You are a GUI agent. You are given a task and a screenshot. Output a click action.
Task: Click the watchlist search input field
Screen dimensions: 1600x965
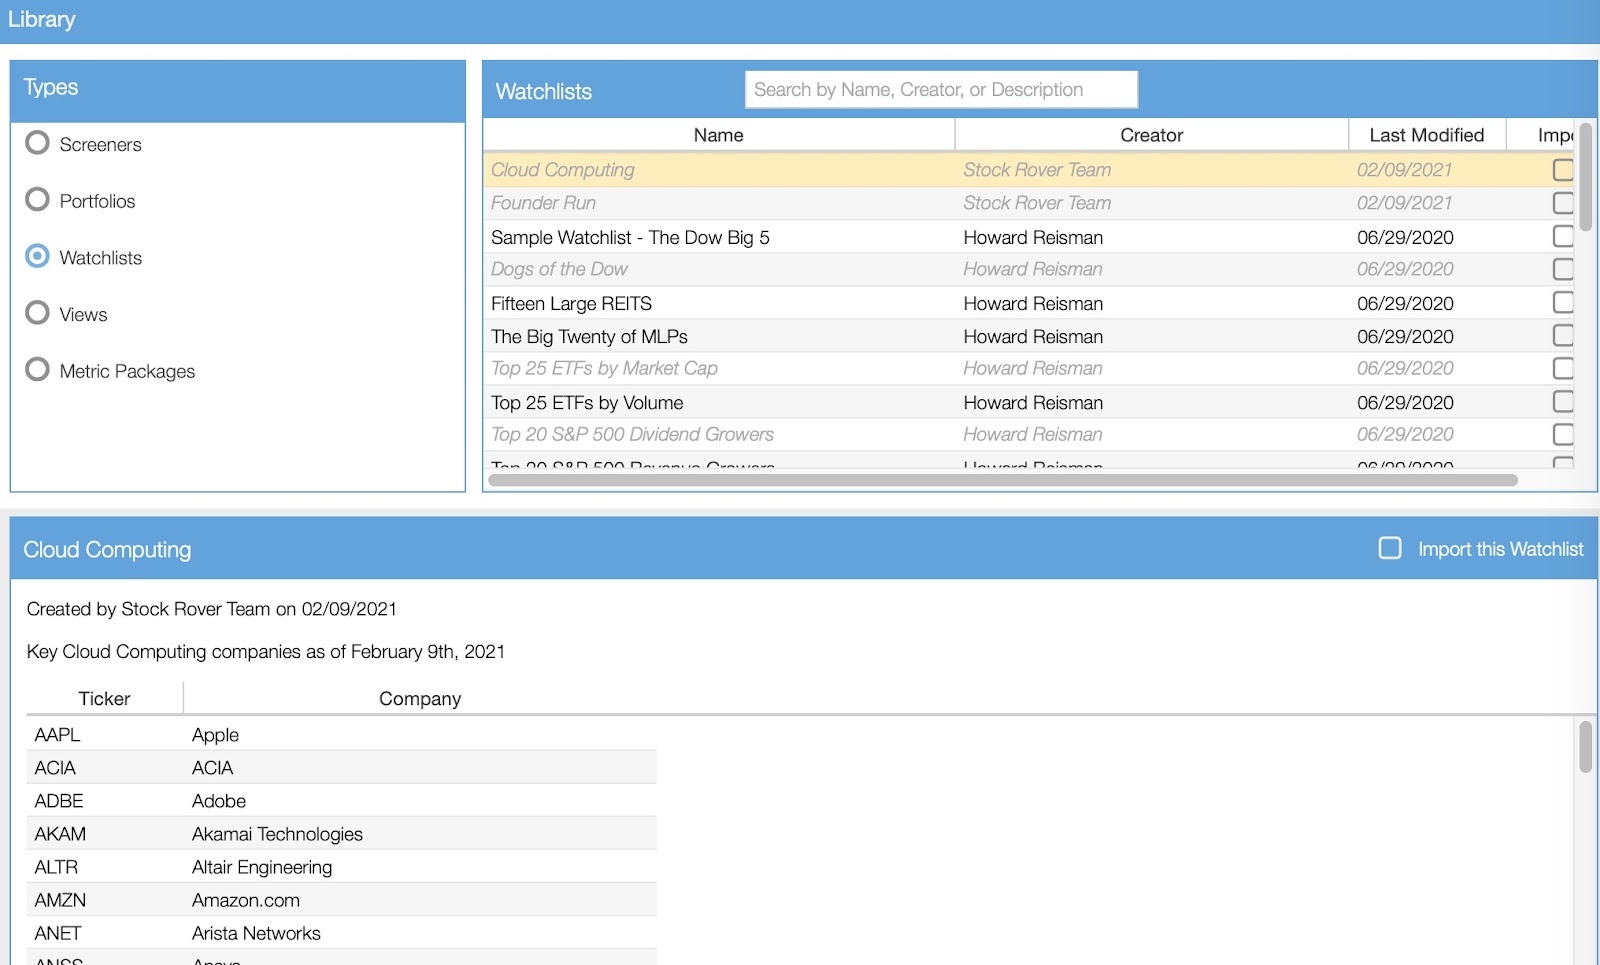[941, 89]
